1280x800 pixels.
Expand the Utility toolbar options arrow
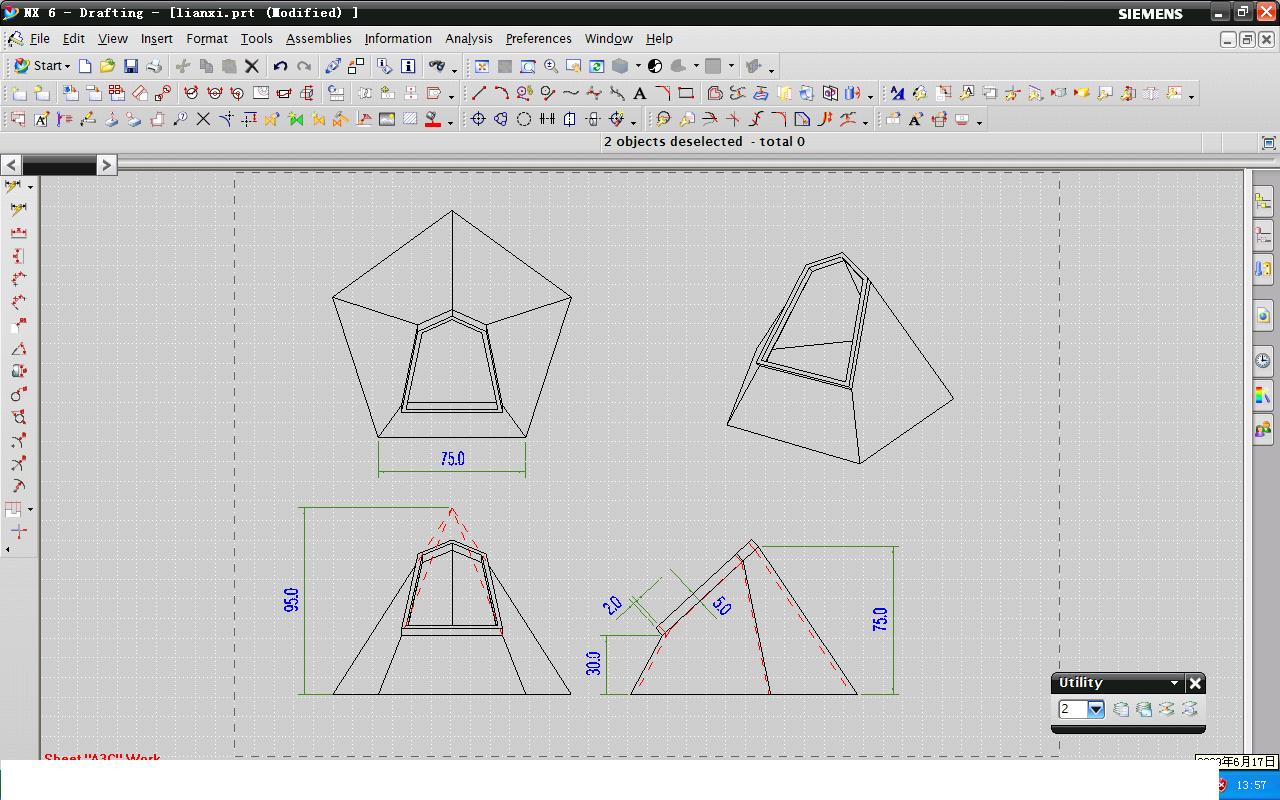1175,683
